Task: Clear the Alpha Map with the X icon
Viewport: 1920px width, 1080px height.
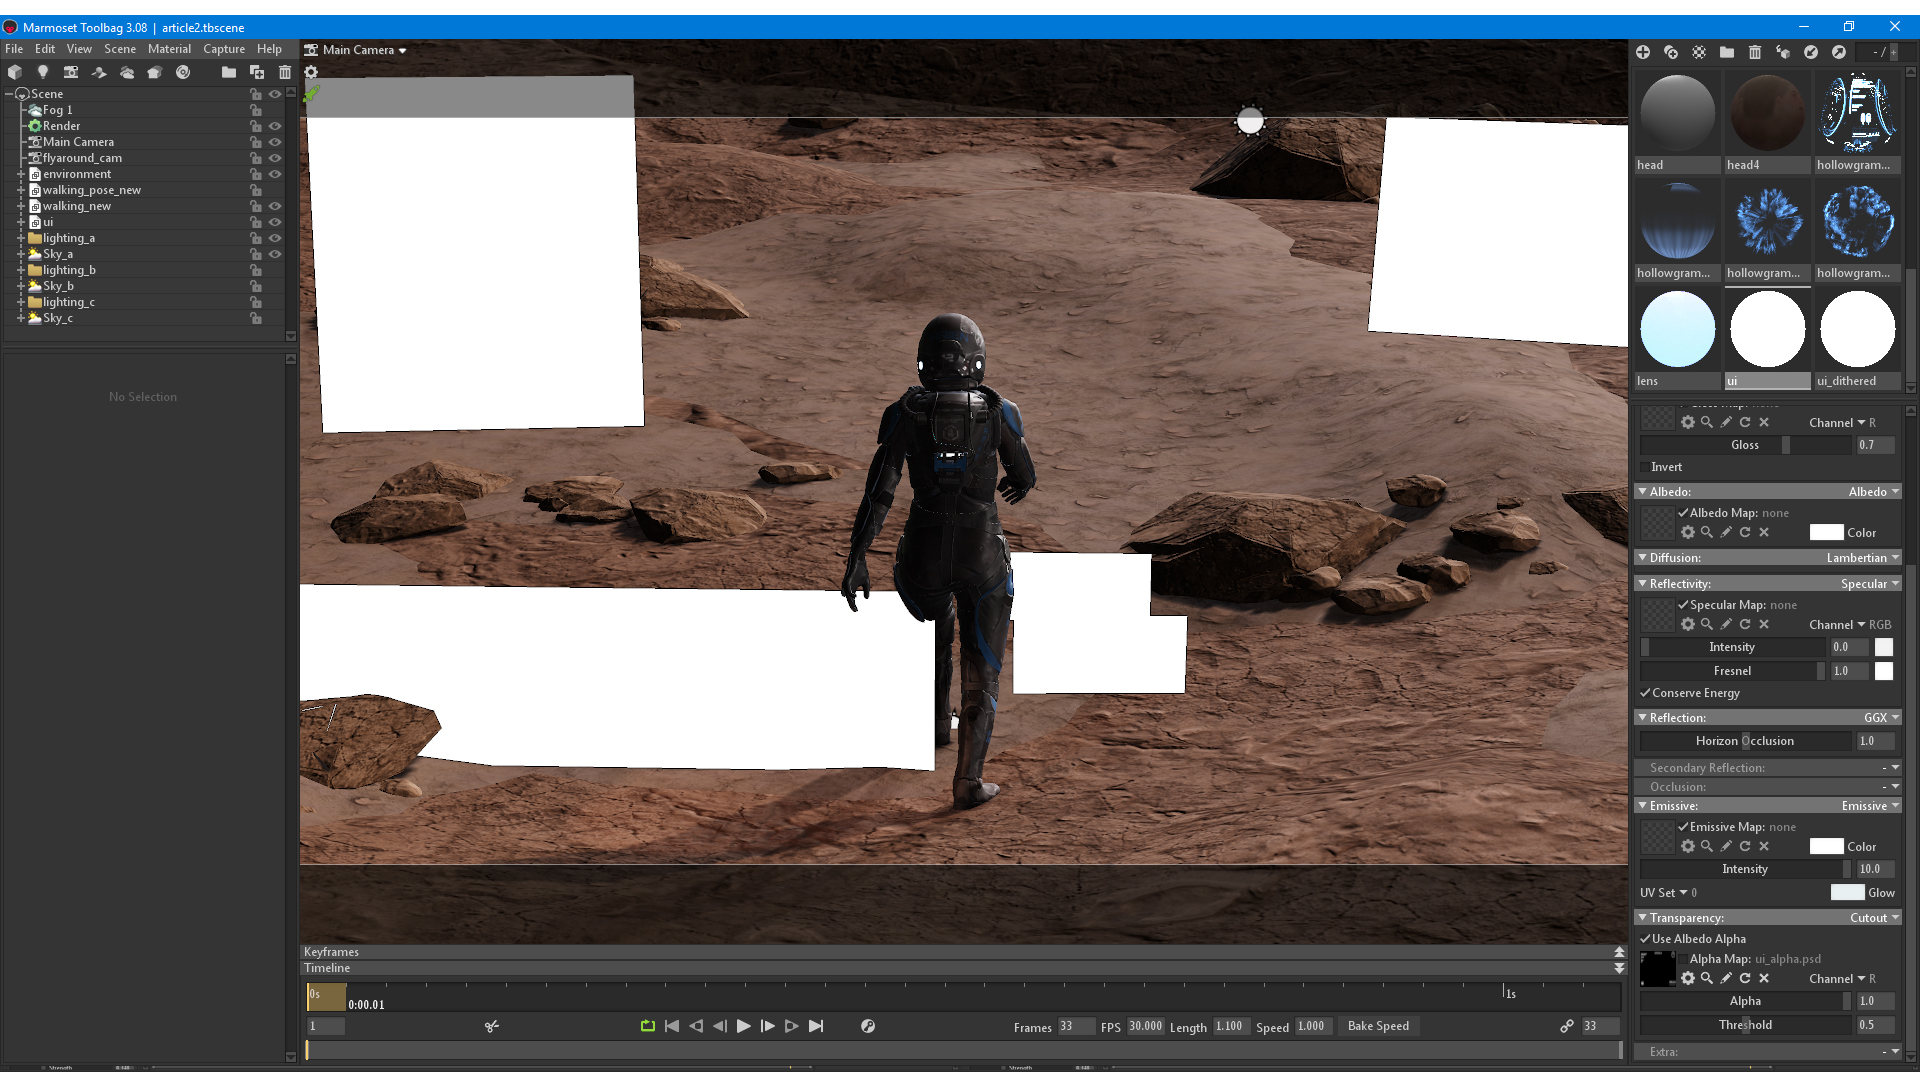Action: pos(1764,978)
